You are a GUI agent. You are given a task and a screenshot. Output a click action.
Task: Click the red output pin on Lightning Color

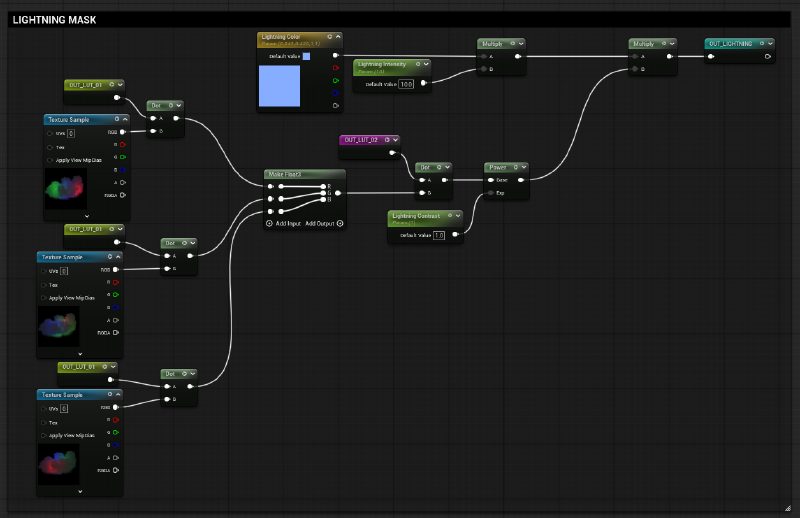coord(334,68)
